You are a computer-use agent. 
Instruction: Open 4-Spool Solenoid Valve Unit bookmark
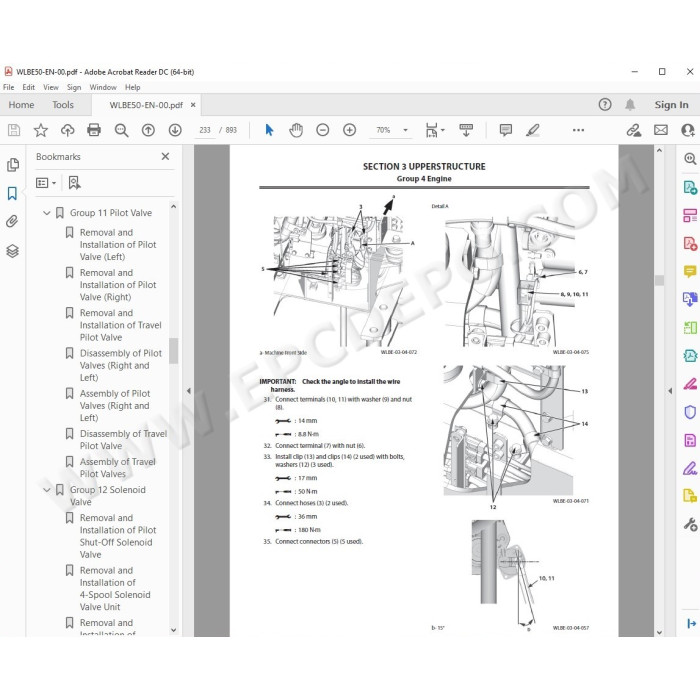click(115, 588)
